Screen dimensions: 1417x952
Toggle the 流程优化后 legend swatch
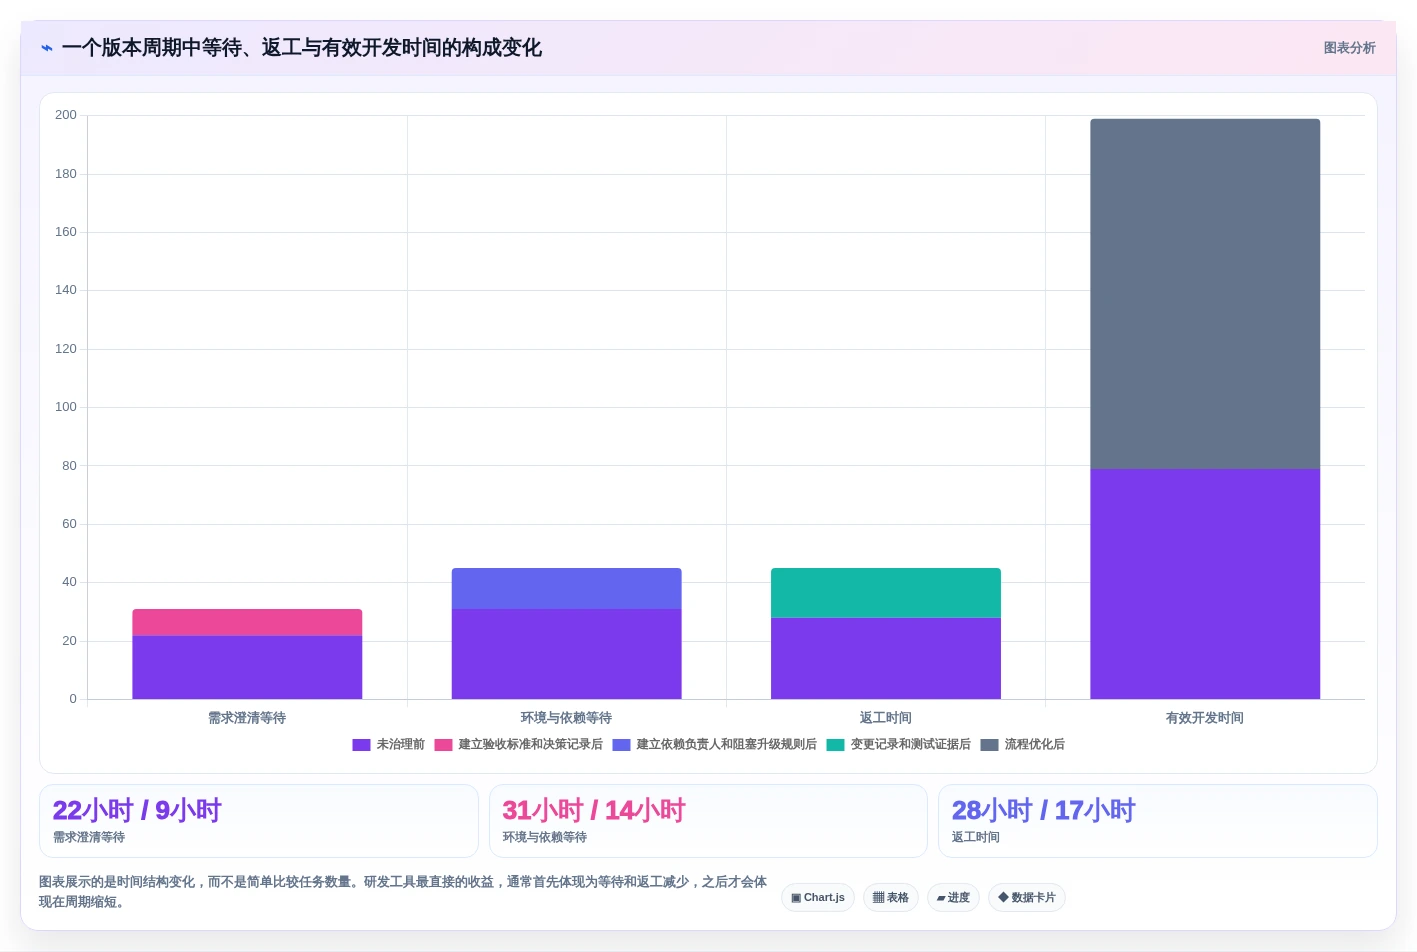pyautogui.click(x=989, y=745)
